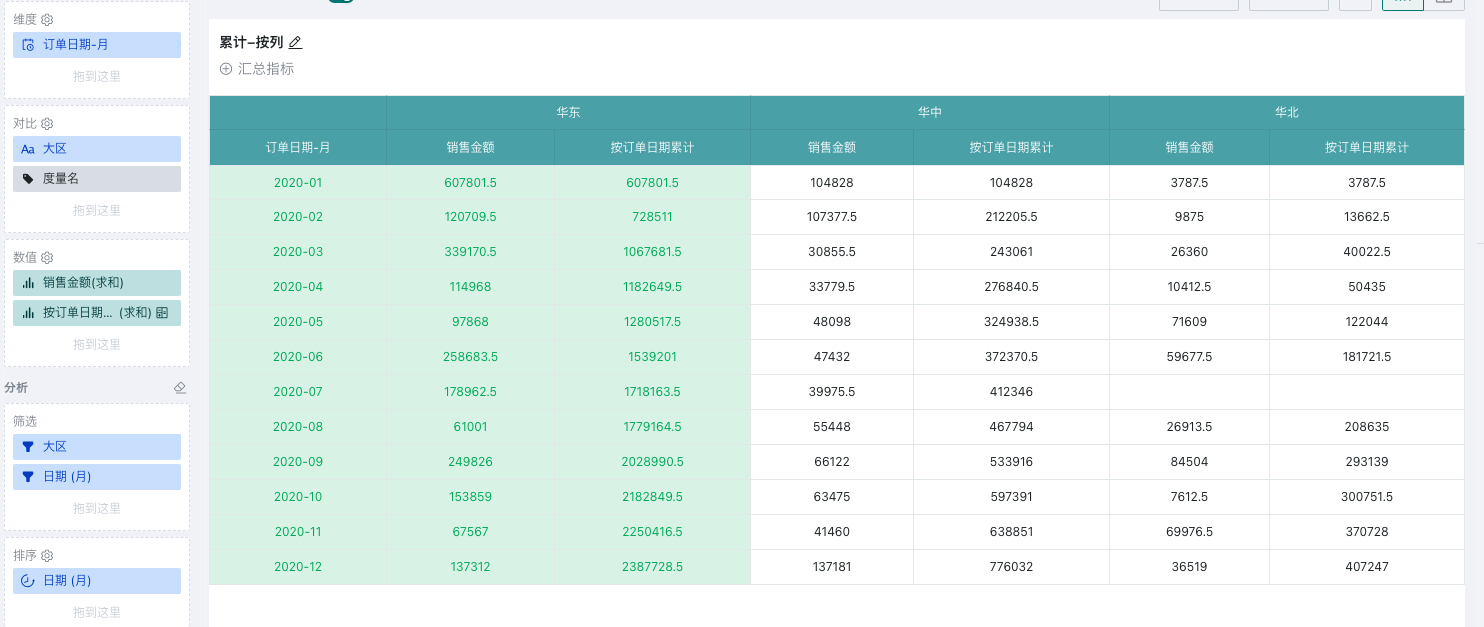The image size is (1484, 627).
Task: Open settings gear beside 维度
Action: [x=47, y=20]
